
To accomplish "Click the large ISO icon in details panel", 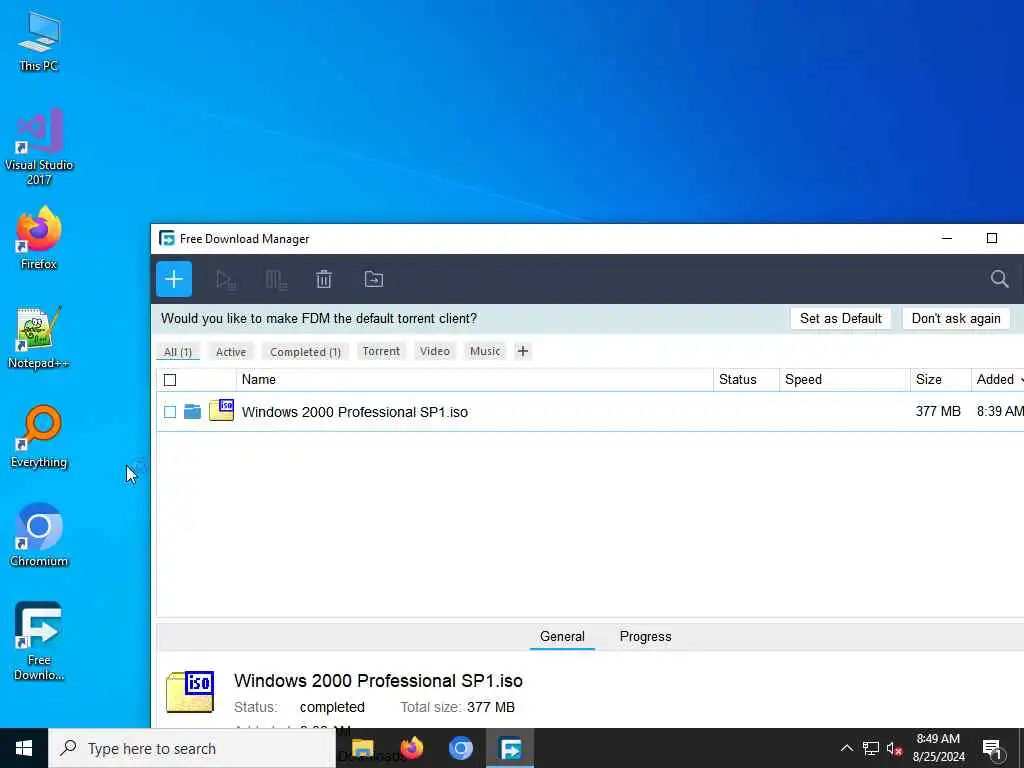I will (x=190, y=692).
